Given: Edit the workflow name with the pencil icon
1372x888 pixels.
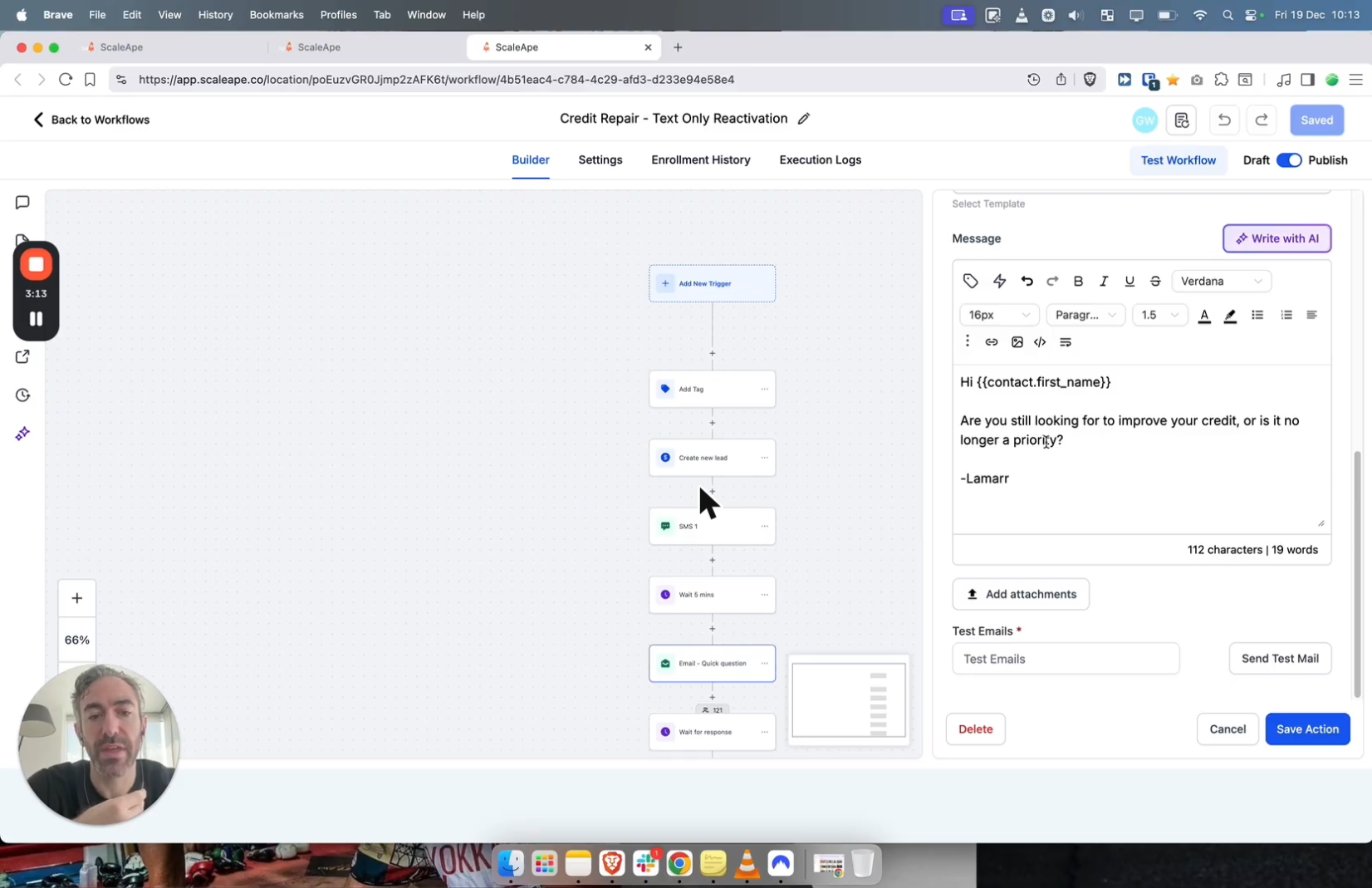Looking at the screenshot, I should click(804, 119).
